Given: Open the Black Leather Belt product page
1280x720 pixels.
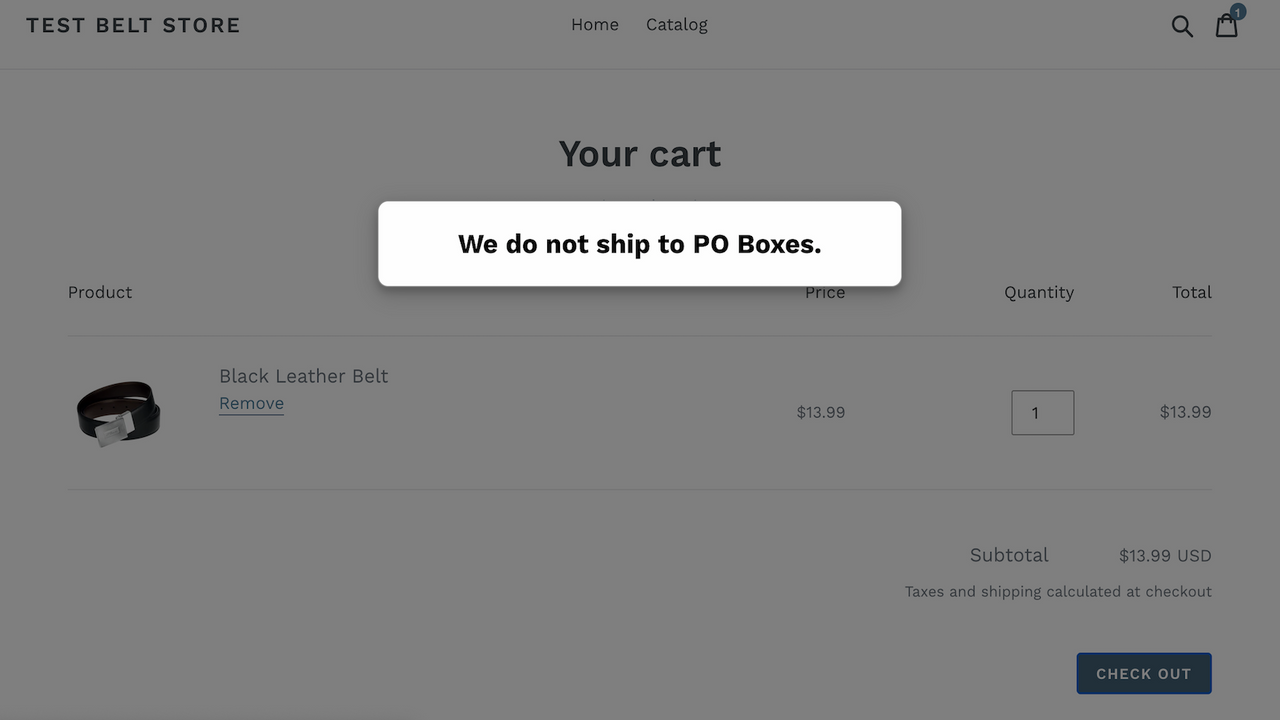Looking at the screenshot, I should (303, 376).
